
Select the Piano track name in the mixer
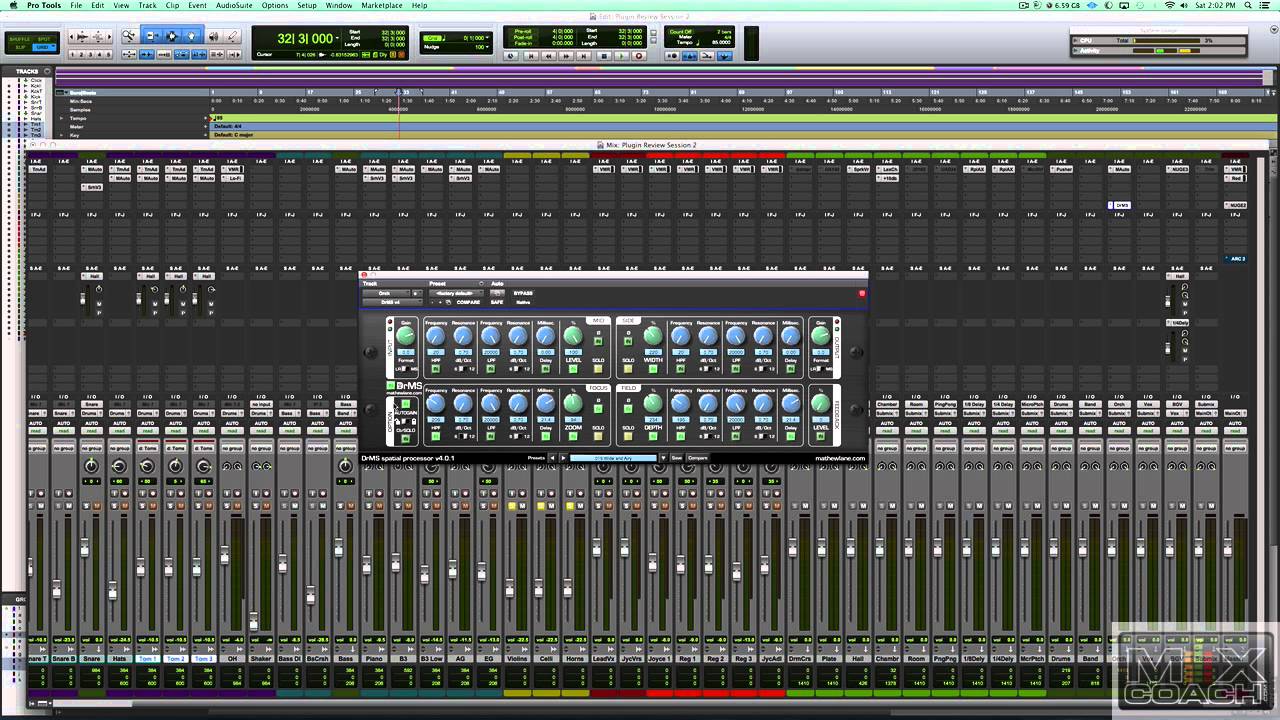(374, 658)
